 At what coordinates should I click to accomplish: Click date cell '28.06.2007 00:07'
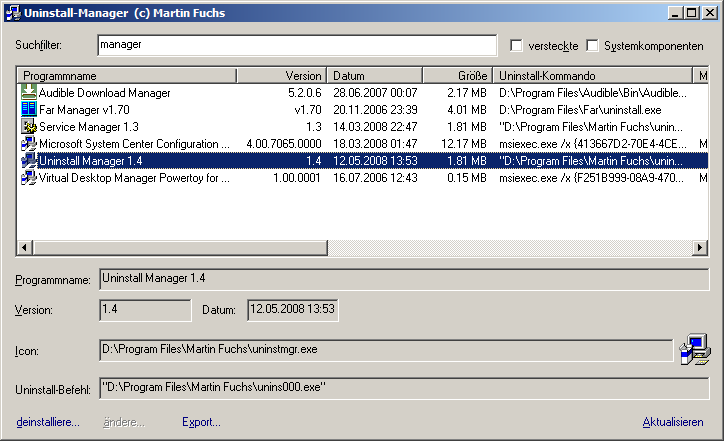375,93
